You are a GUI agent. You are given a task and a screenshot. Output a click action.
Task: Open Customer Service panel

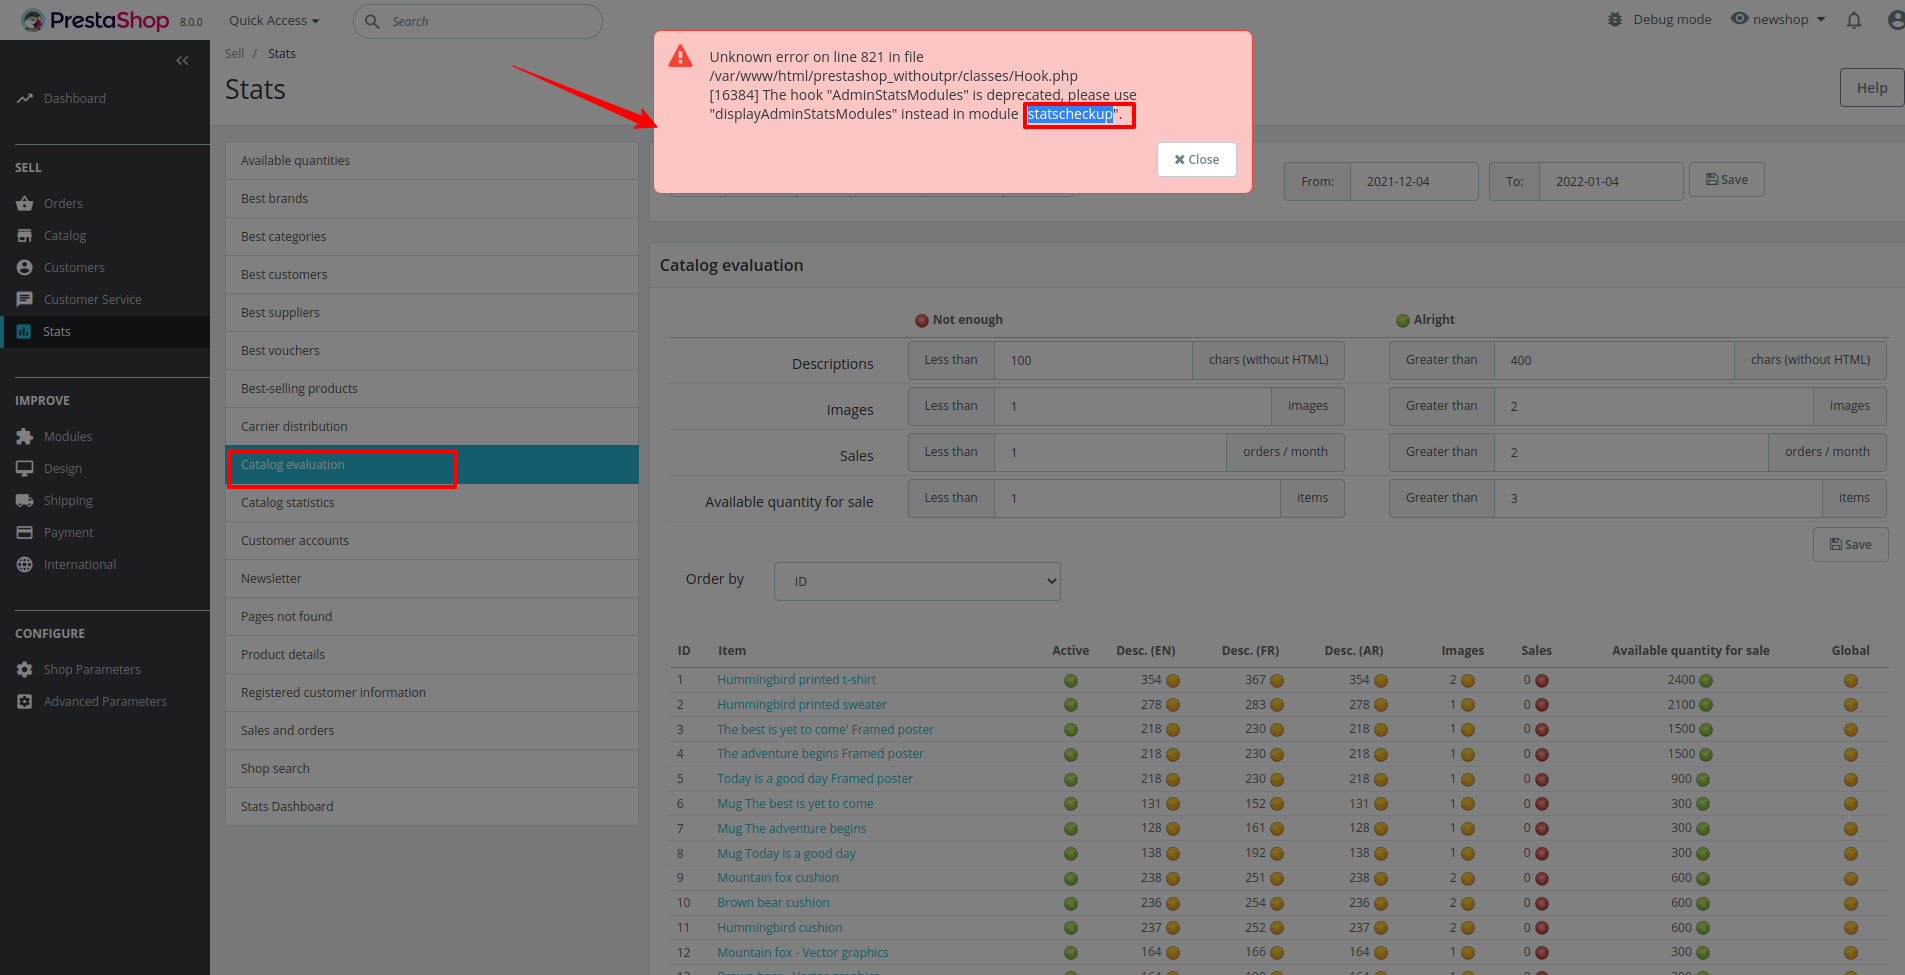pyautogui.click(x=92, y=299)
